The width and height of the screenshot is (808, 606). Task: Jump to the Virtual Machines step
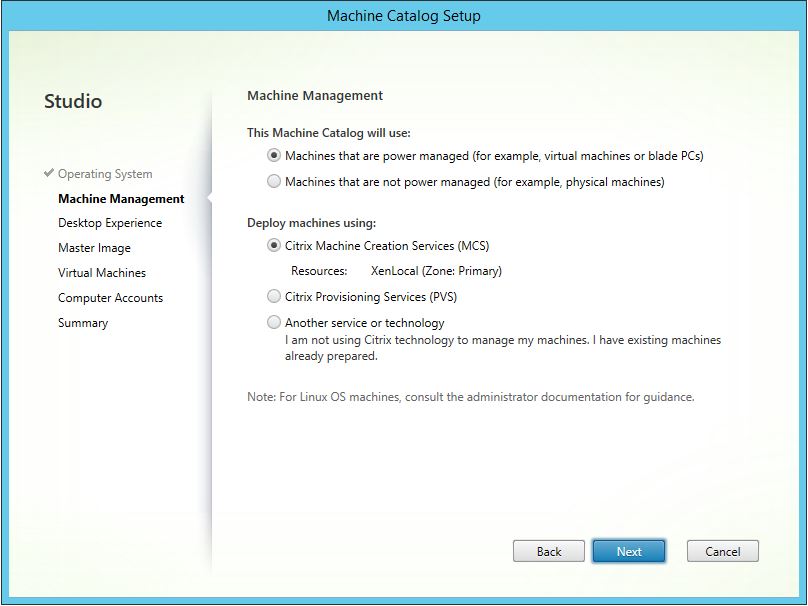pyautogui.click(x=101, y=273)
